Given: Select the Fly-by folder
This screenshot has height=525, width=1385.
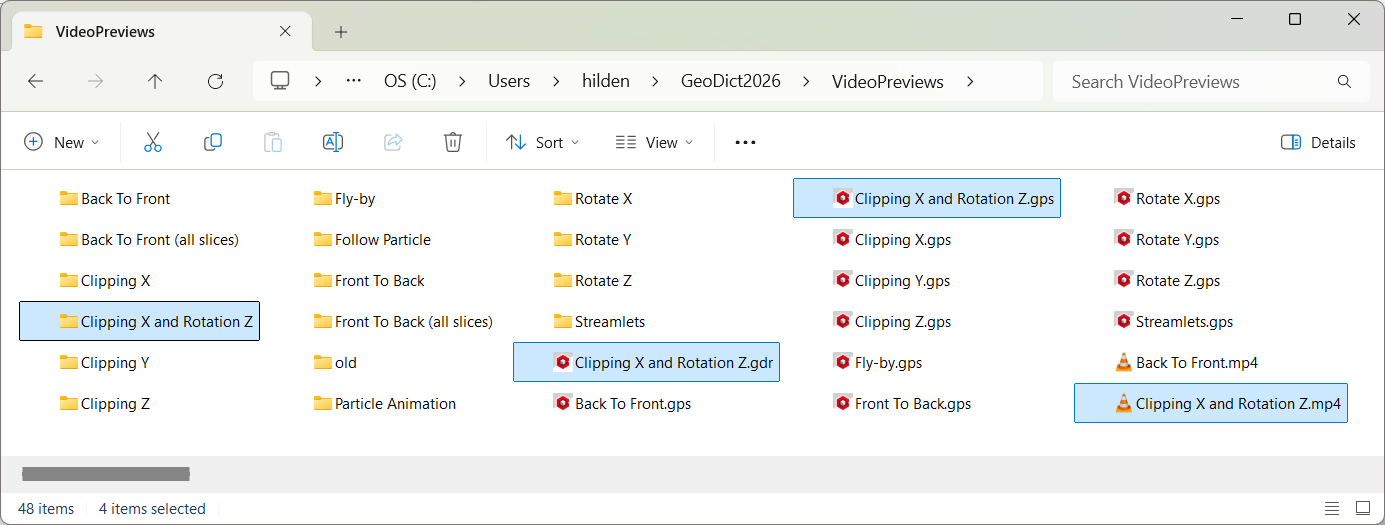Looking at the screenshot, I should [x=345, y=198].
